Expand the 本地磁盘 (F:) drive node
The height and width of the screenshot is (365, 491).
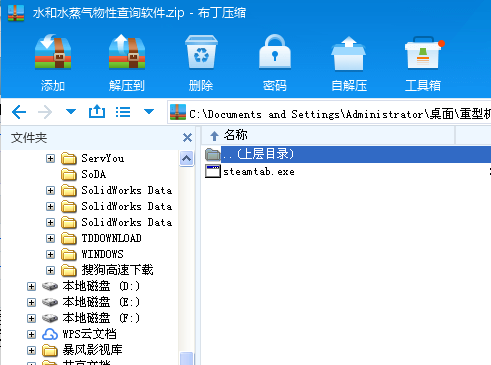pyautogui.click(x=31, y=318)
